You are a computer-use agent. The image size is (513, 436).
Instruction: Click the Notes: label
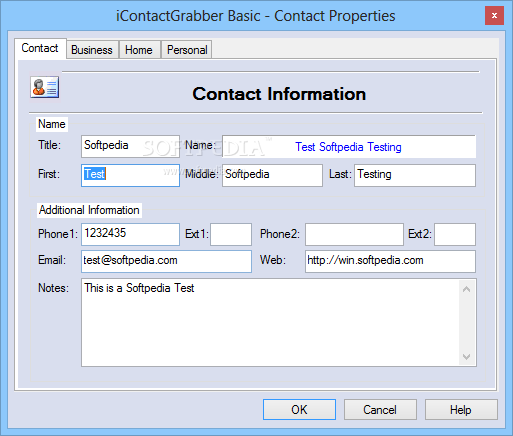pyautogui.click(x=53, y=288)
